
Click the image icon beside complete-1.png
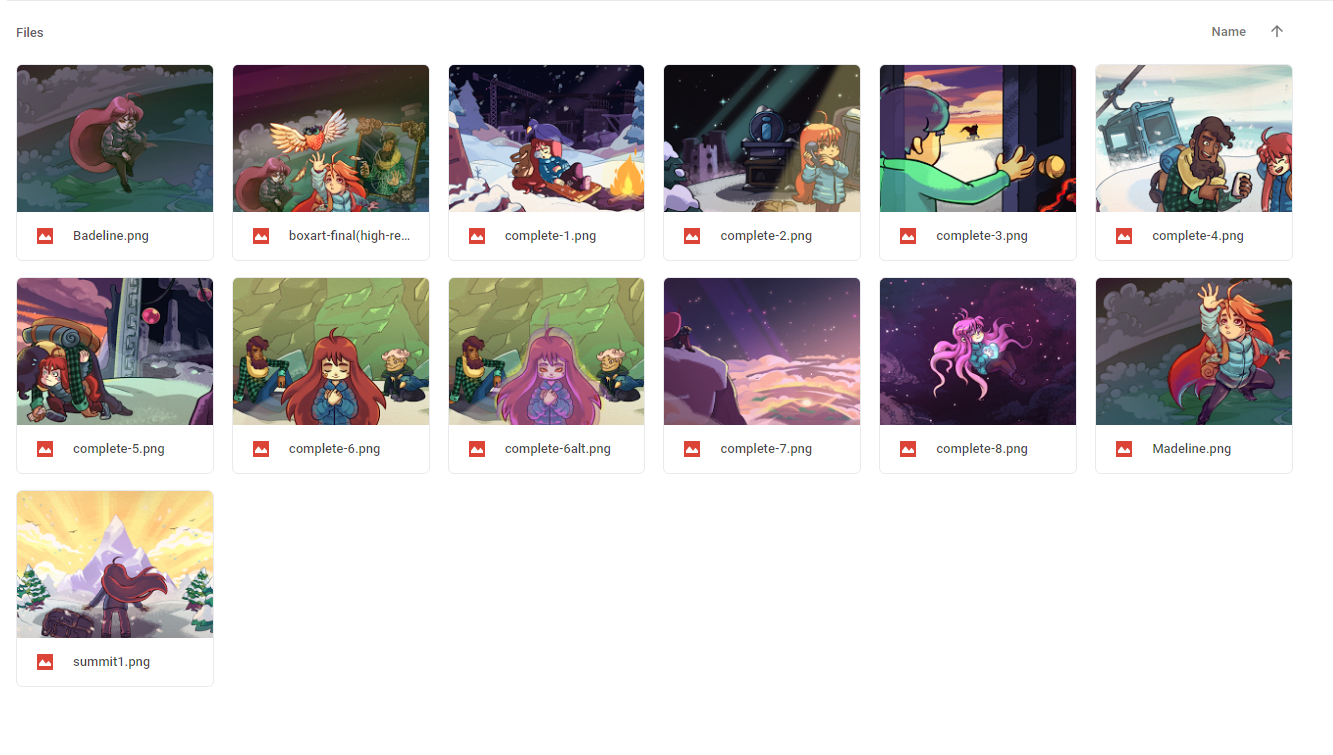(x=477, y=236)
